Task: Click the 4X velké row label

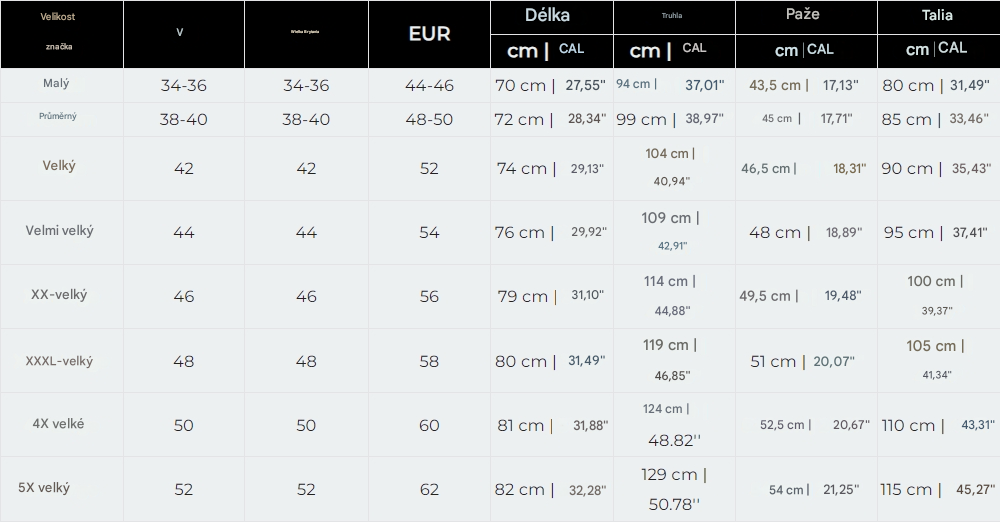Action: 59,424
